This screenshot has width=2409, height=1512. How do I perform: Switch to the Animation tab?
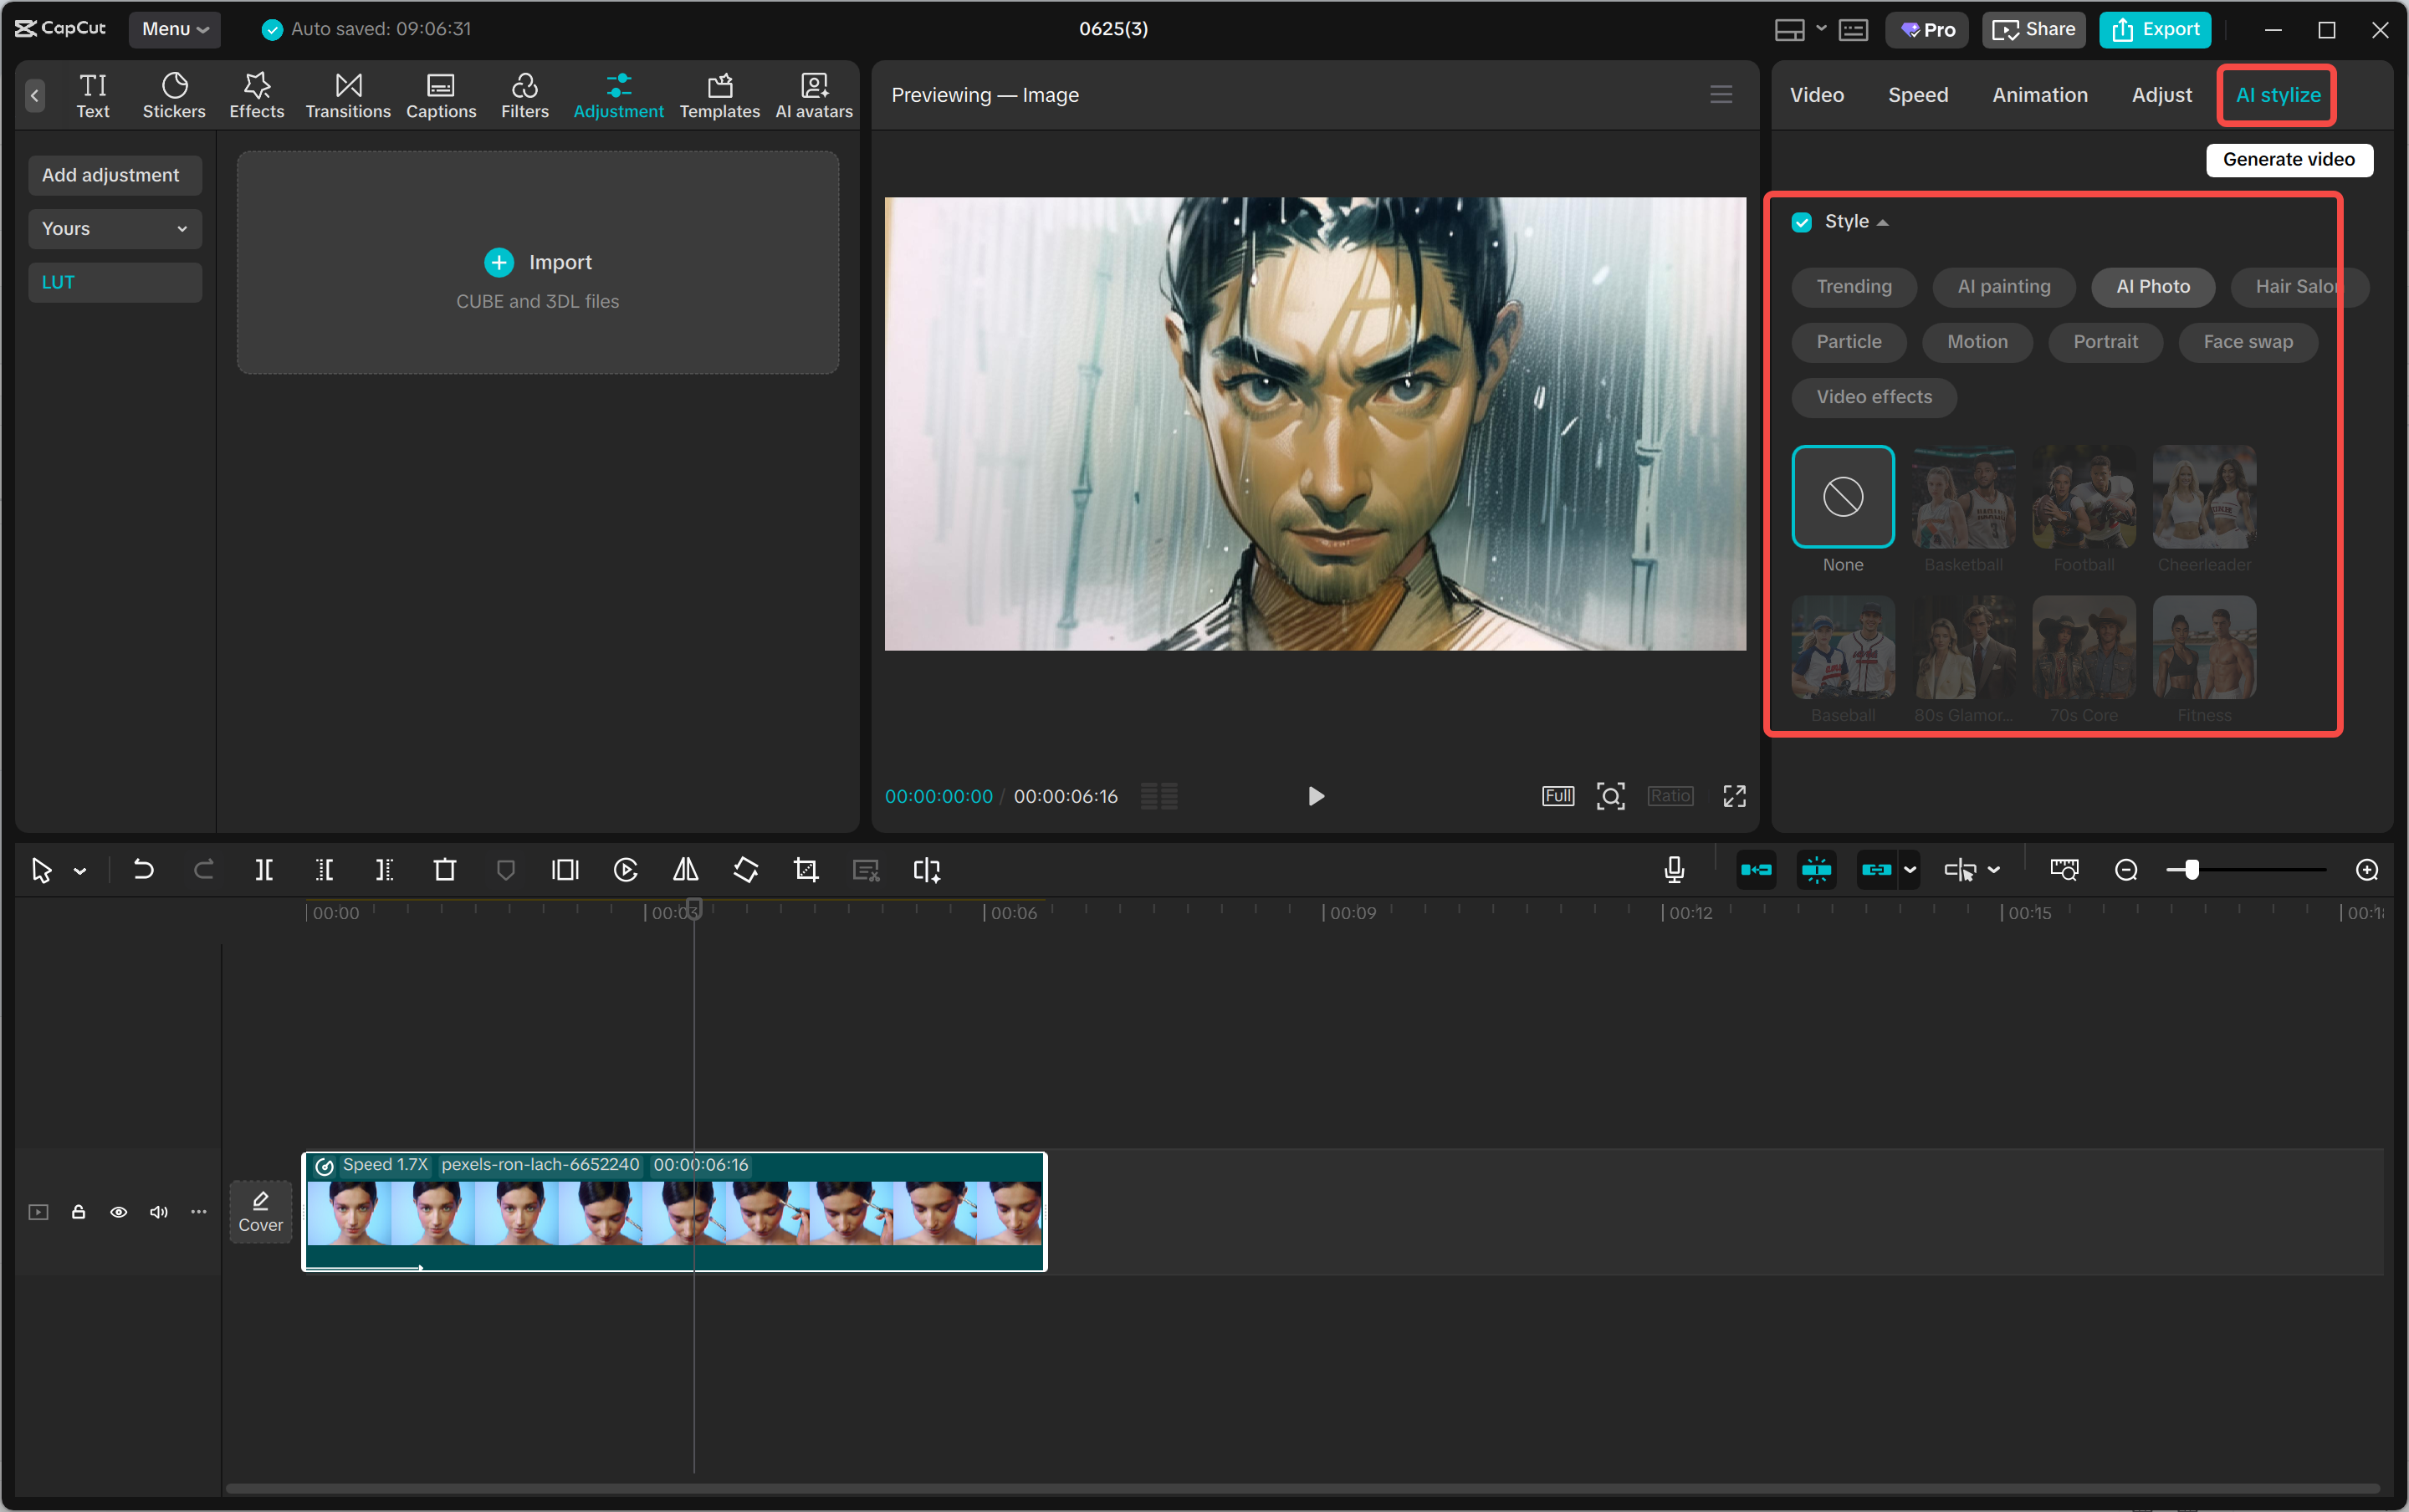click(2039, 95)
